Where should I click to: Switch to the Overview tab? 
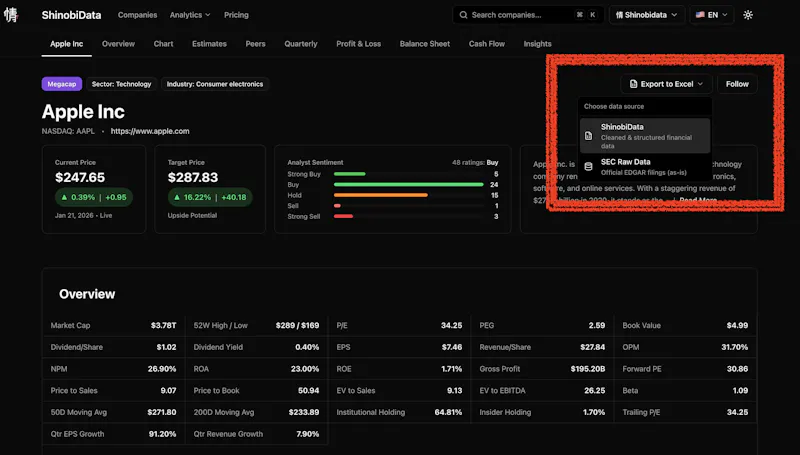point(118,44)
